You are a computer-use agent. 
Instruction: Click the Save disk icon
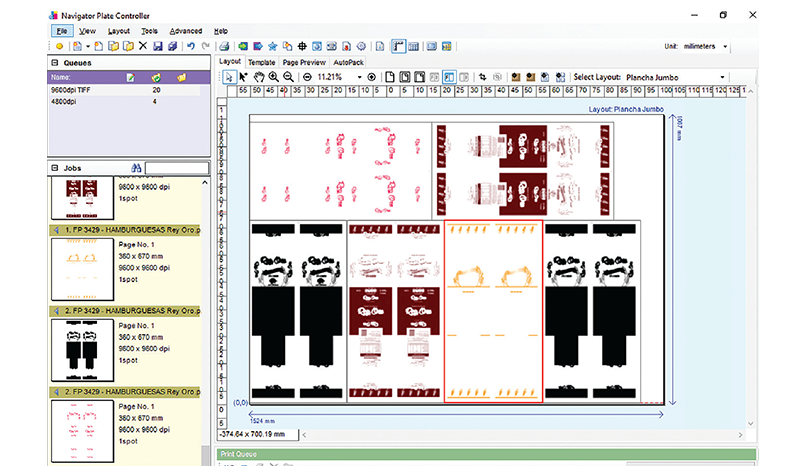point(158,46)
